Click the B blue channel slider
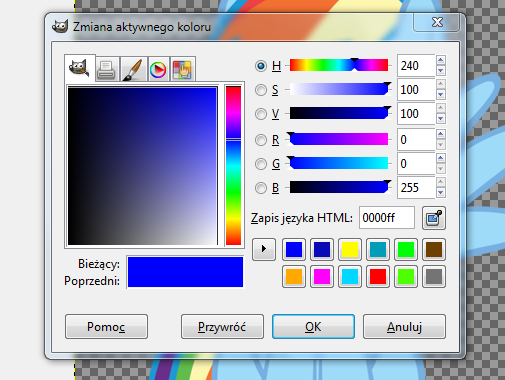Image resolution: width=505 pixels, height=380 pixels. point(339,187)
